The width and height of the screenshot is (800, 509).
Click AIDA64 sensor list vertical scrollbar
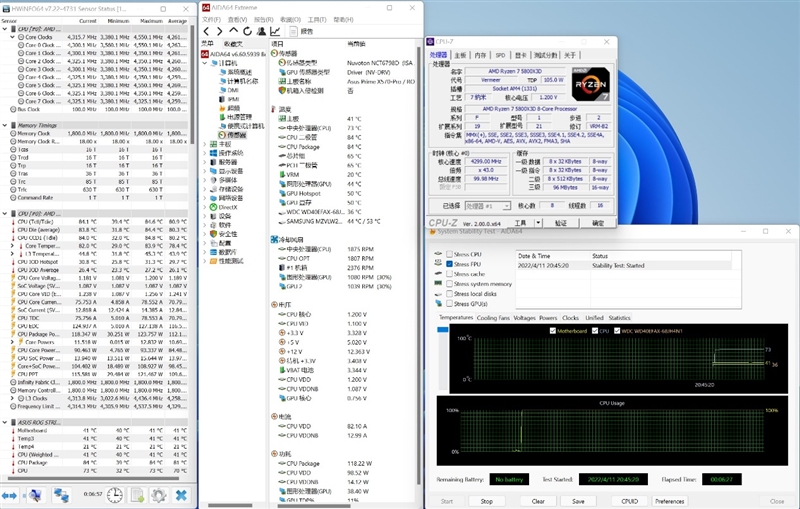point(418,265)
